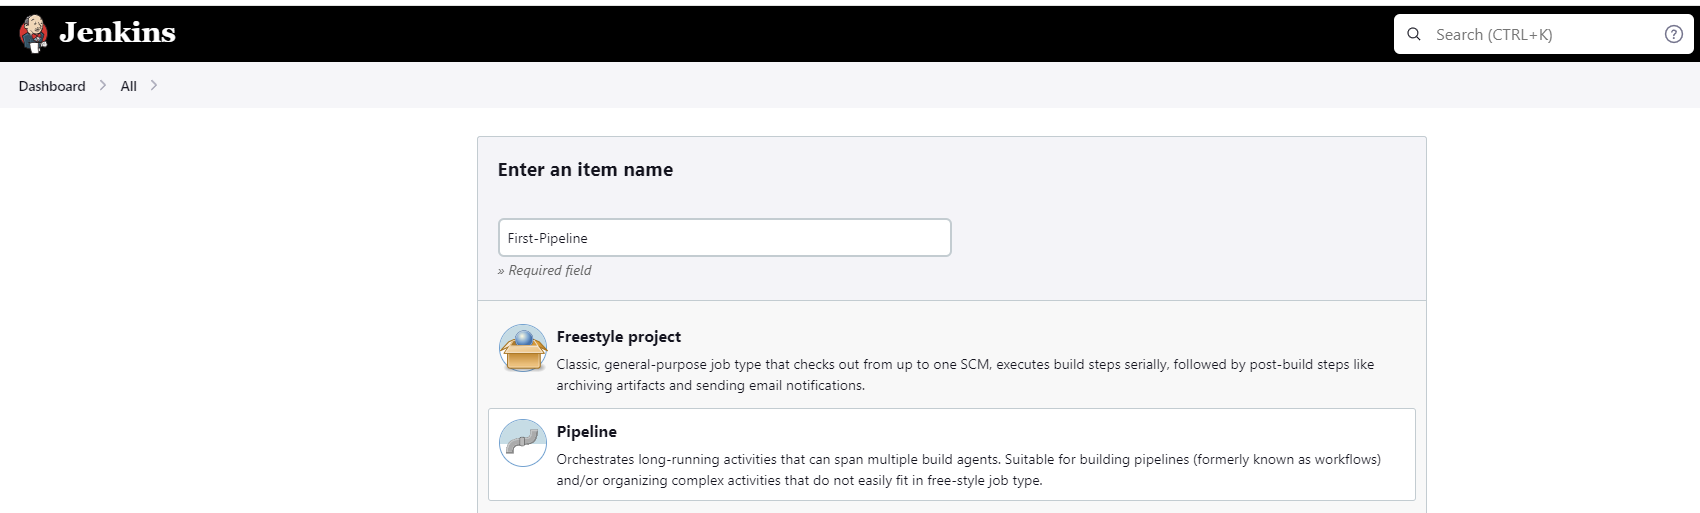Open the All breadcrumb link
1700x513 pixels.
[x=128, y=86]
